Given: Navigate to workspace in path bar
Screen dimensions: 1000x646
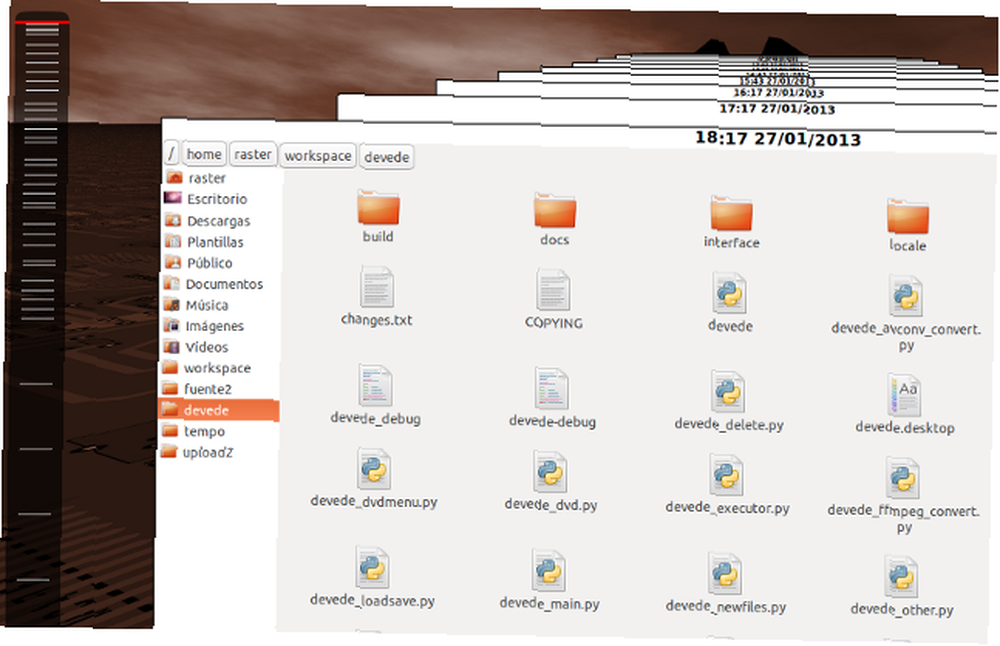Looking at the screenshot, I should tap(318, 156).
